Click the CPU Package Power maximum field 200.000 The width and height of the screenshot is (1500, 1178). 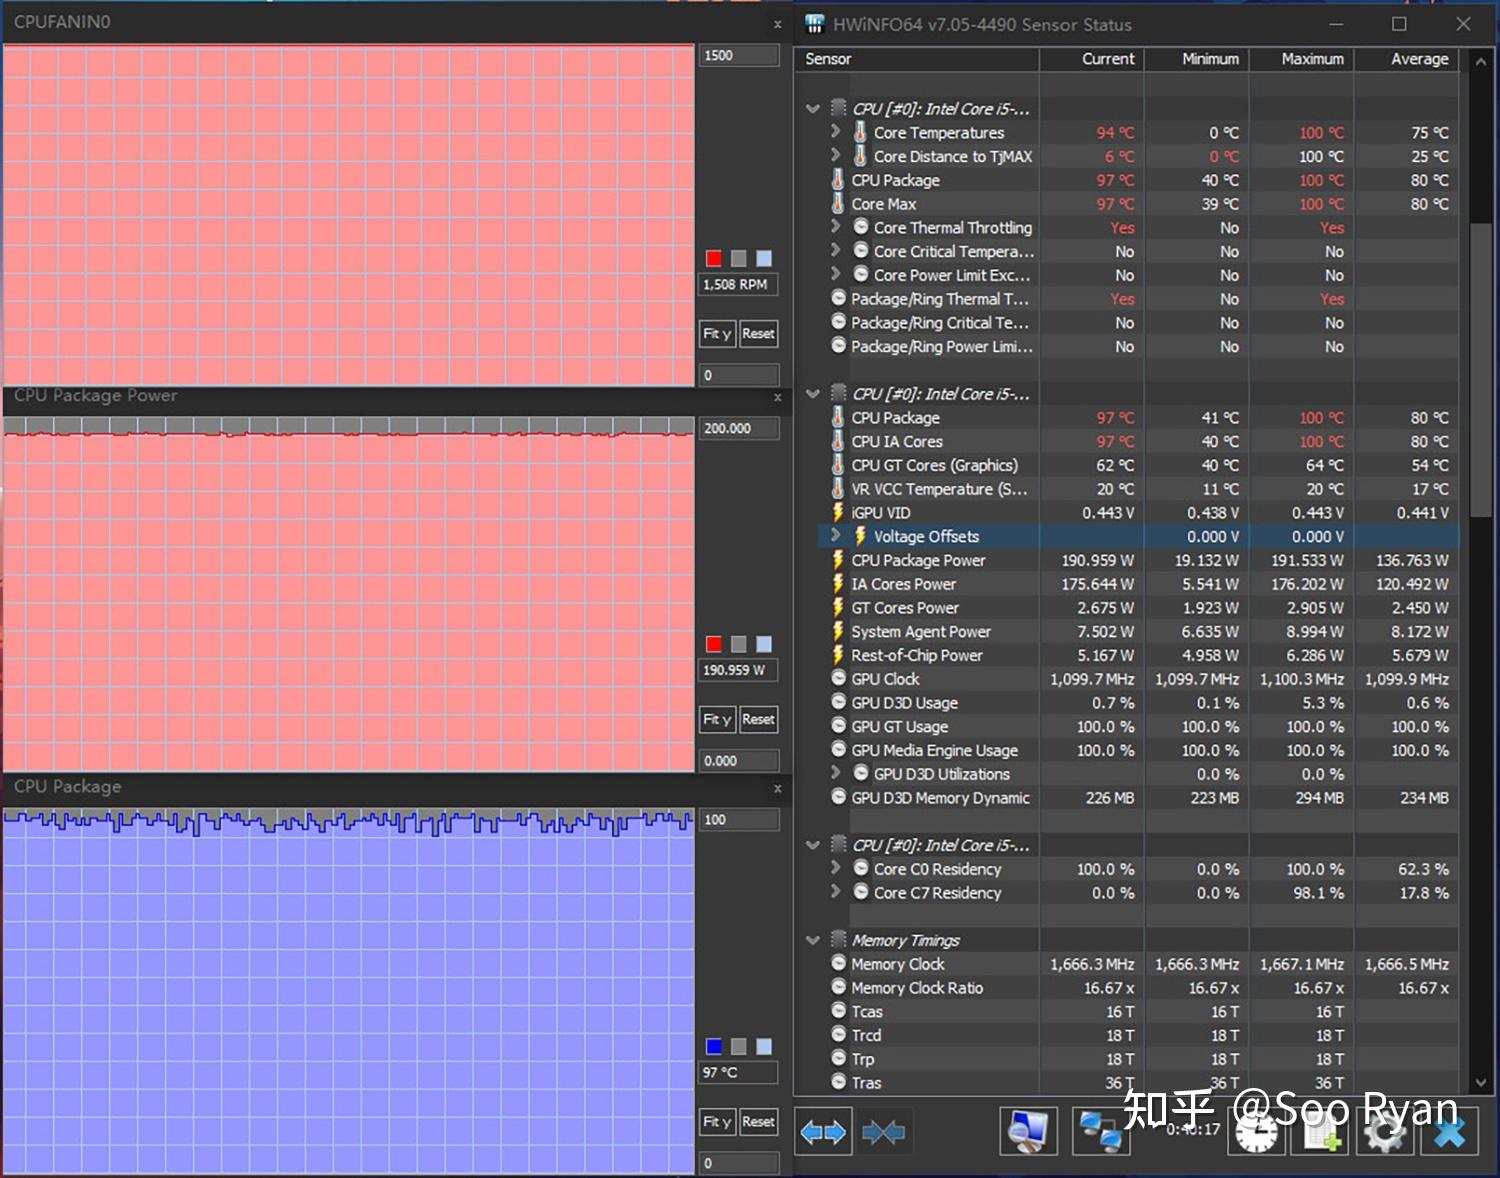739,428
